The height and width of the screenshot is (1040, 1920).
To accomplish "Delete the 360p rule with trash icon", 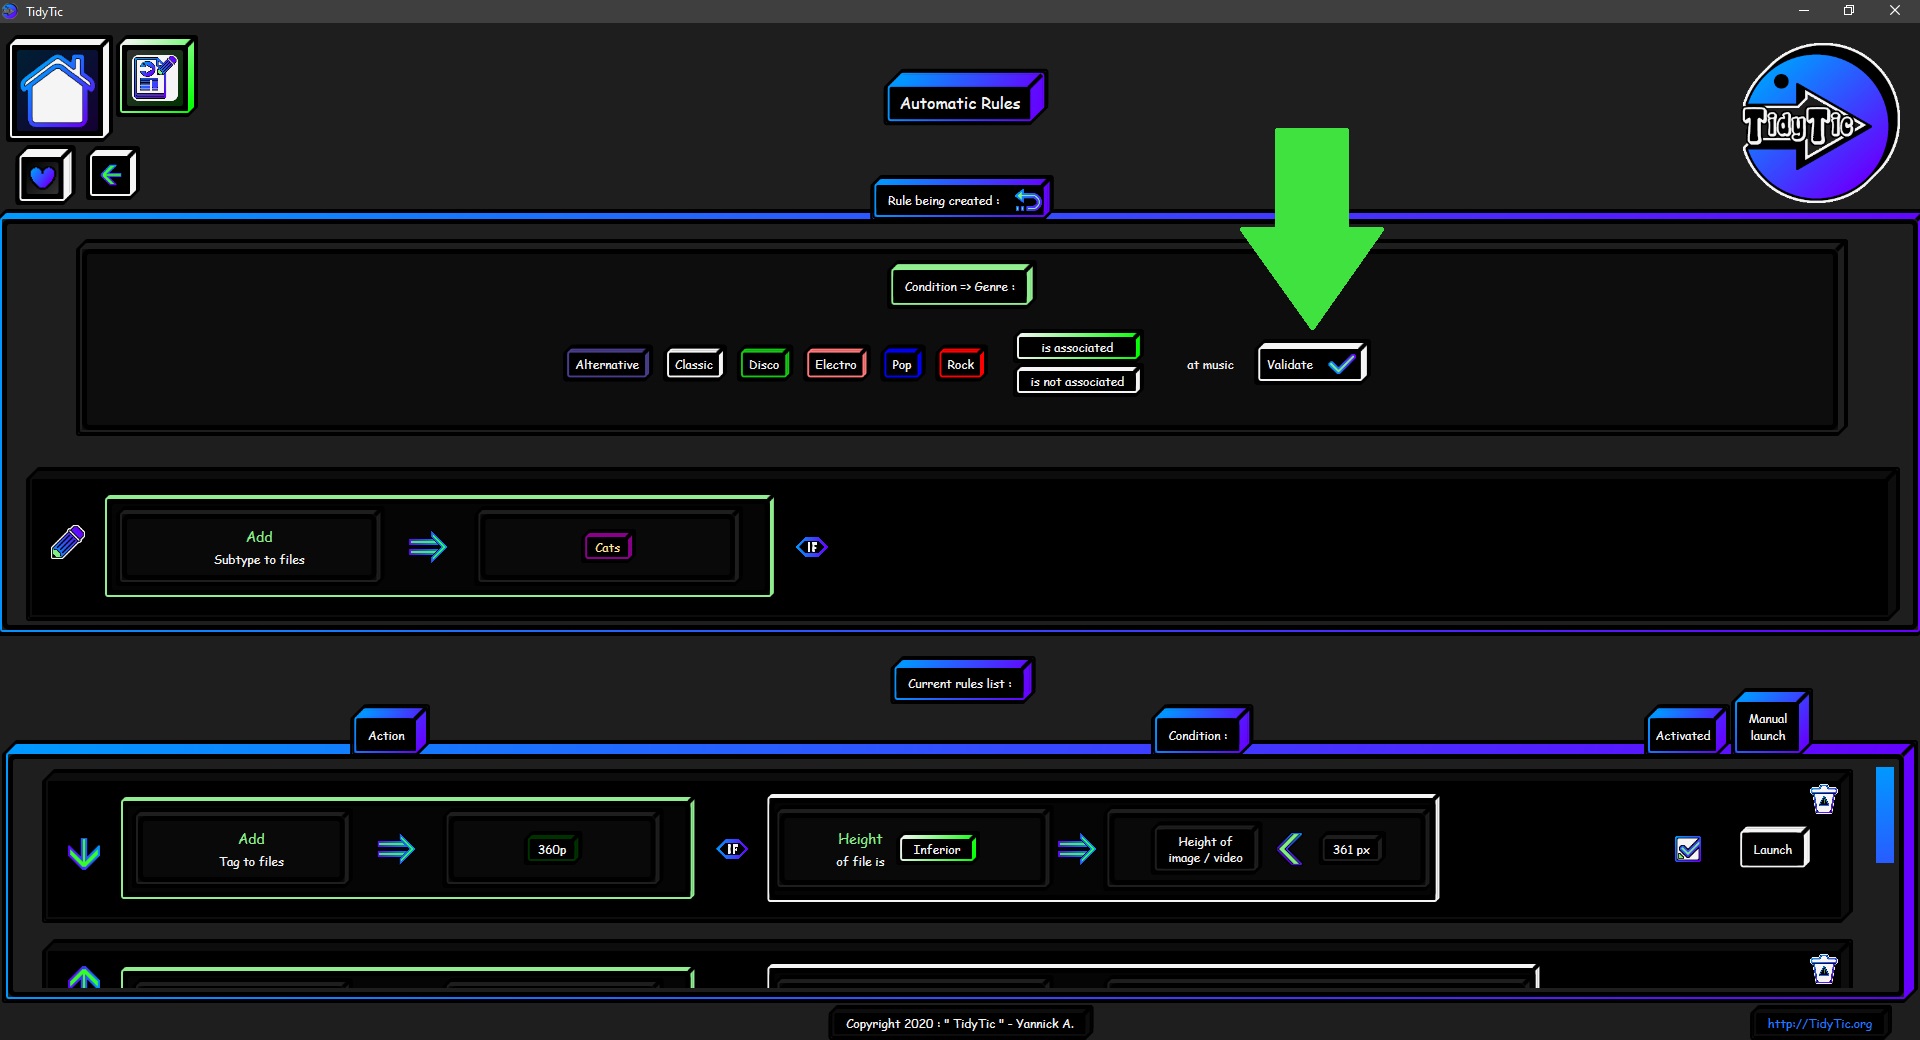I will click(1824, 799).
